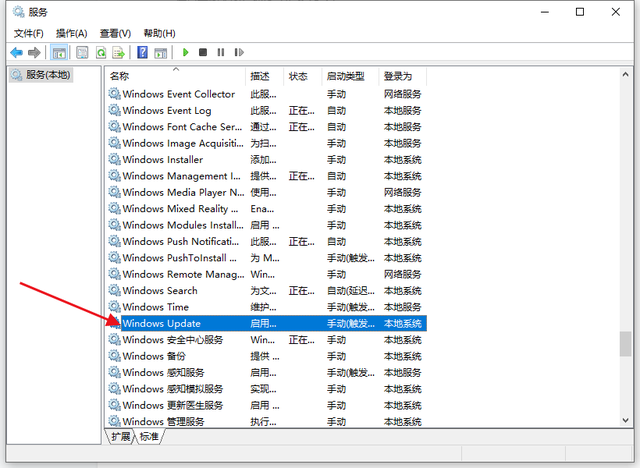Sort by the 状态 column header
The height and width of the screenshot is (468, 640).
tap(302, 76)
